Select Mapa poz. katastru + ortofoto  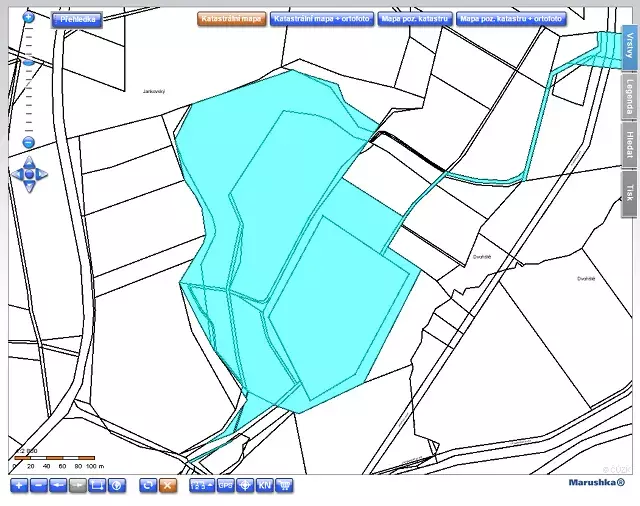pyautogui.click(x=511, y=18)
